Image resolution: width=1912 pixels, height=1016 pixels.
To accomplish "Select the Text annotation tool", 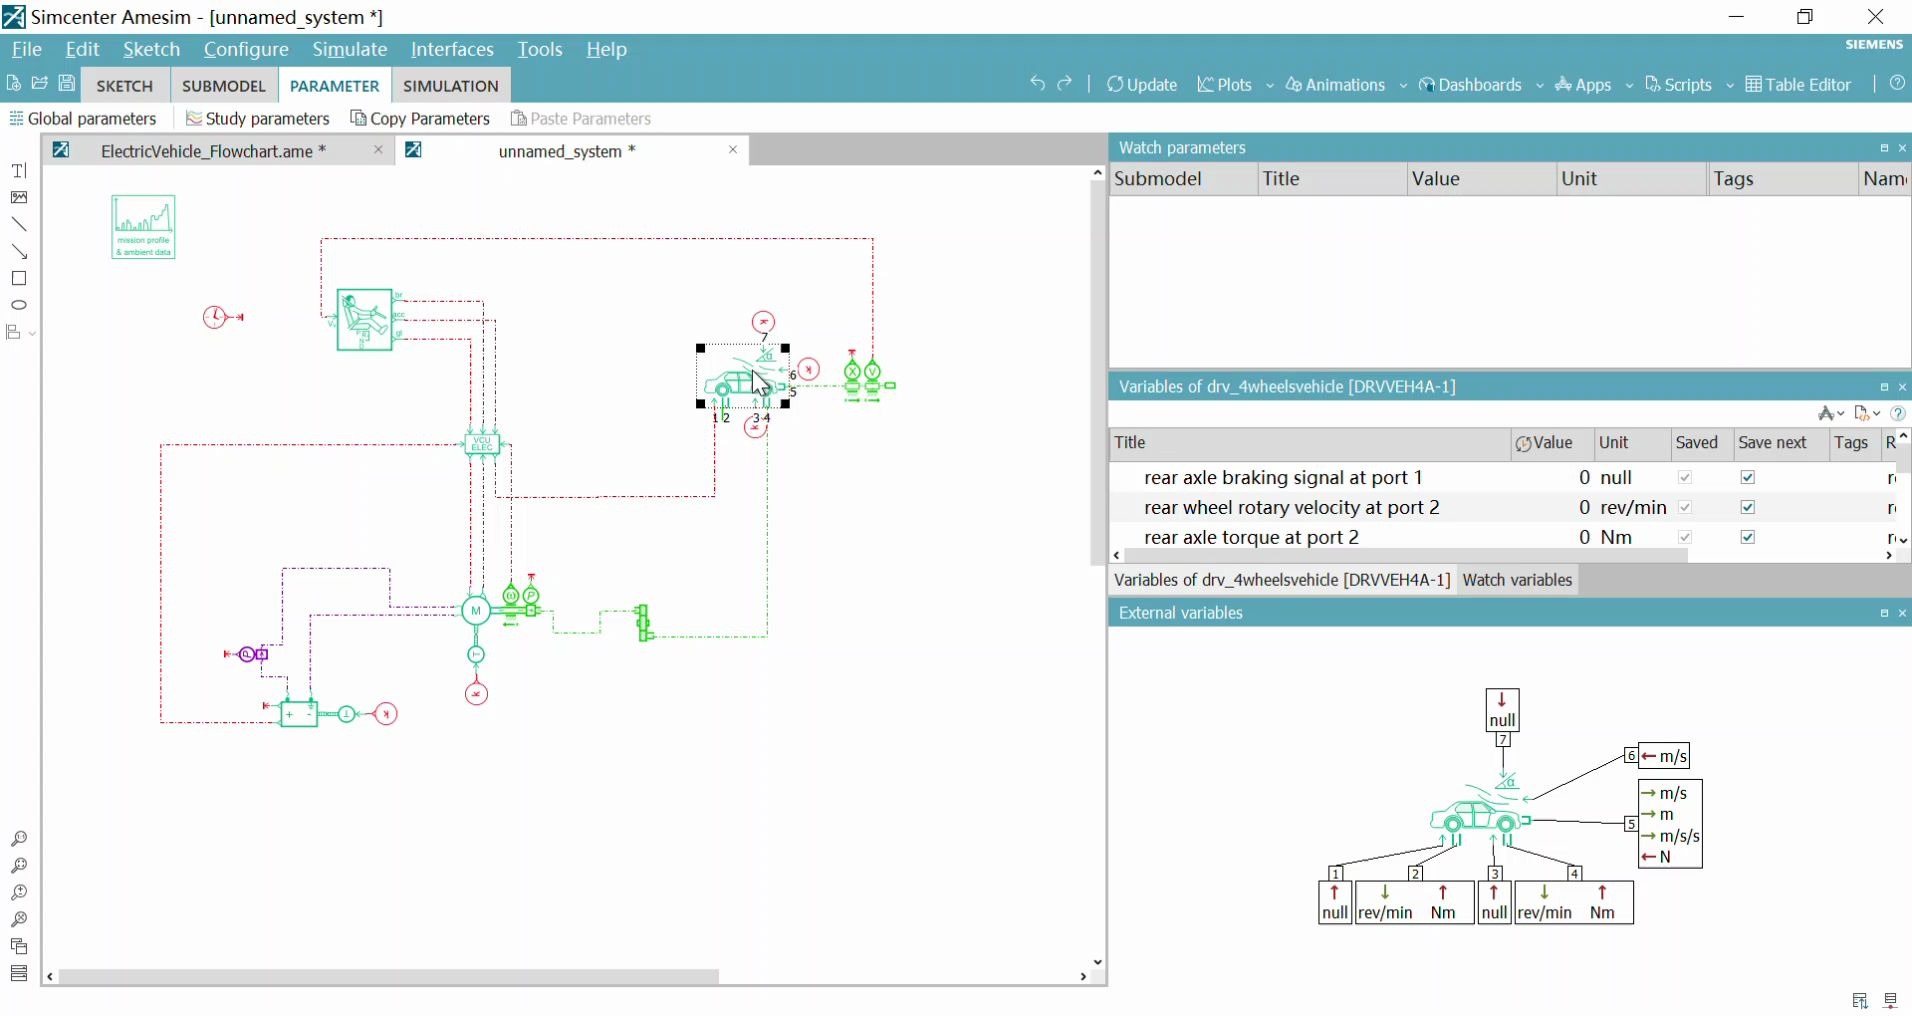I will [x=19, y=171].
